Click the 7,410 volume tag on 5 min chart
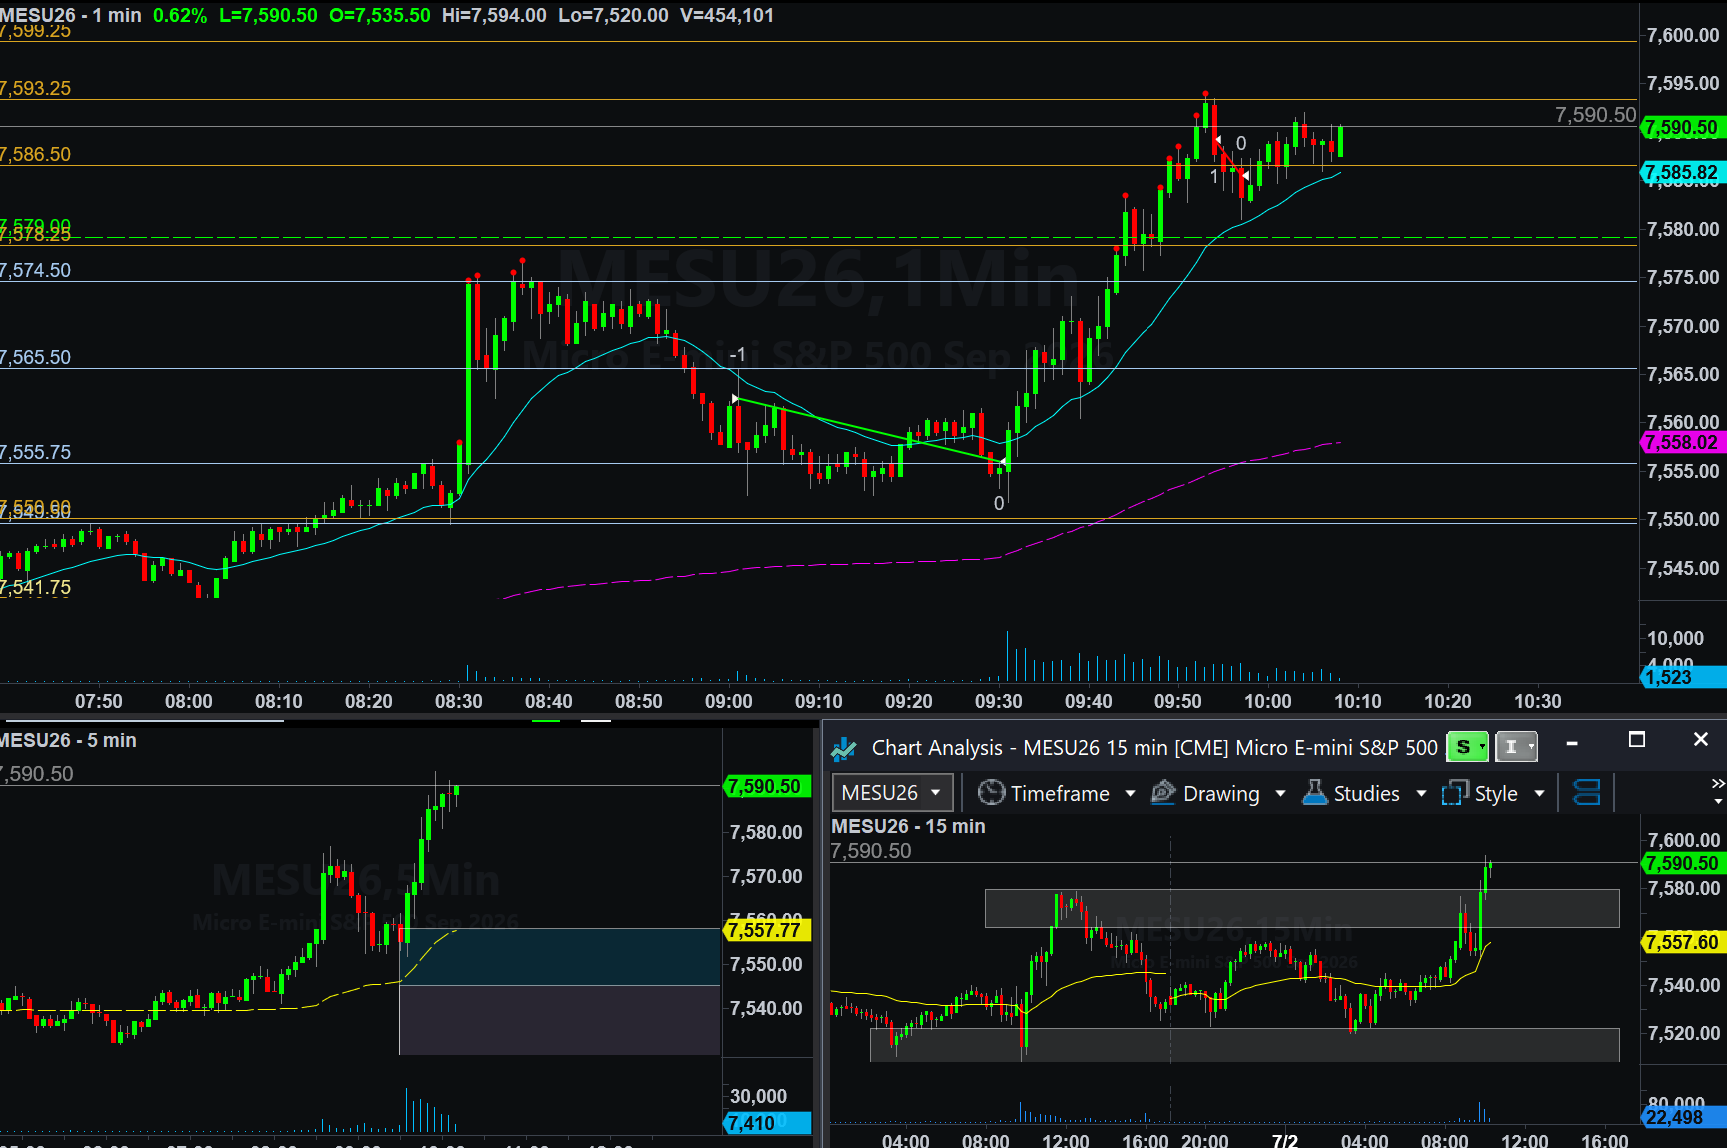The image size is (1727, 1148). pos(766,1123)
